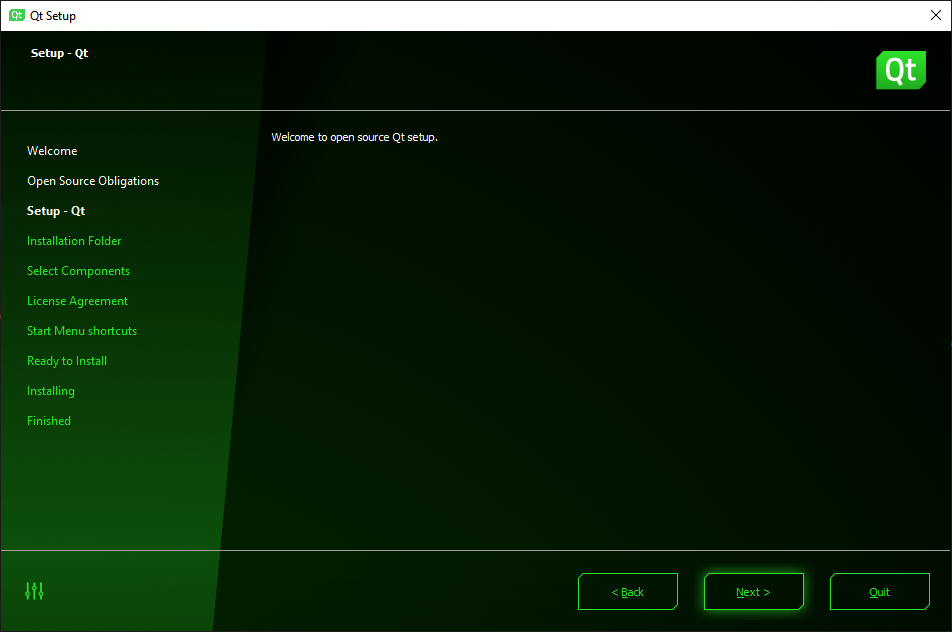The height and width of the screenshot is (632, 952).
Task: Return with the Back button
Action: [x=628, y=592]
